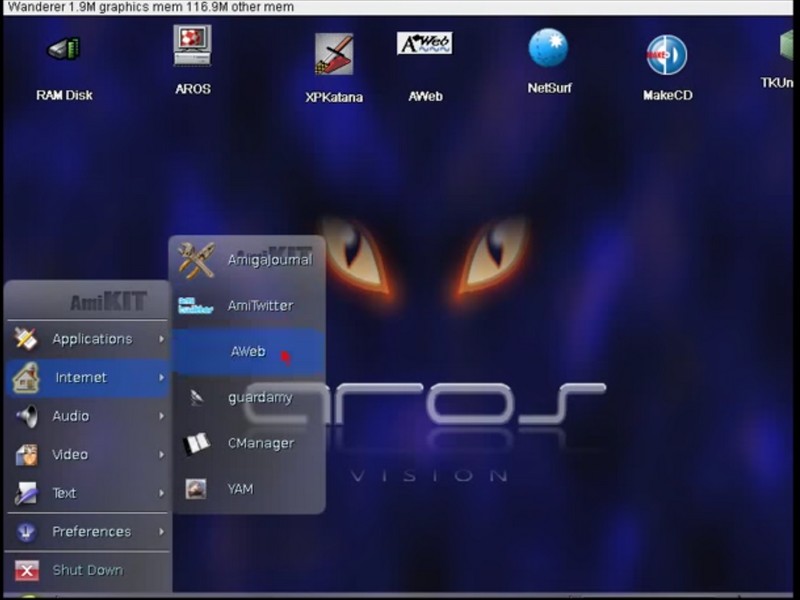
Task: Select guardamy in the Internet submenu
Action: pos(259,398)
